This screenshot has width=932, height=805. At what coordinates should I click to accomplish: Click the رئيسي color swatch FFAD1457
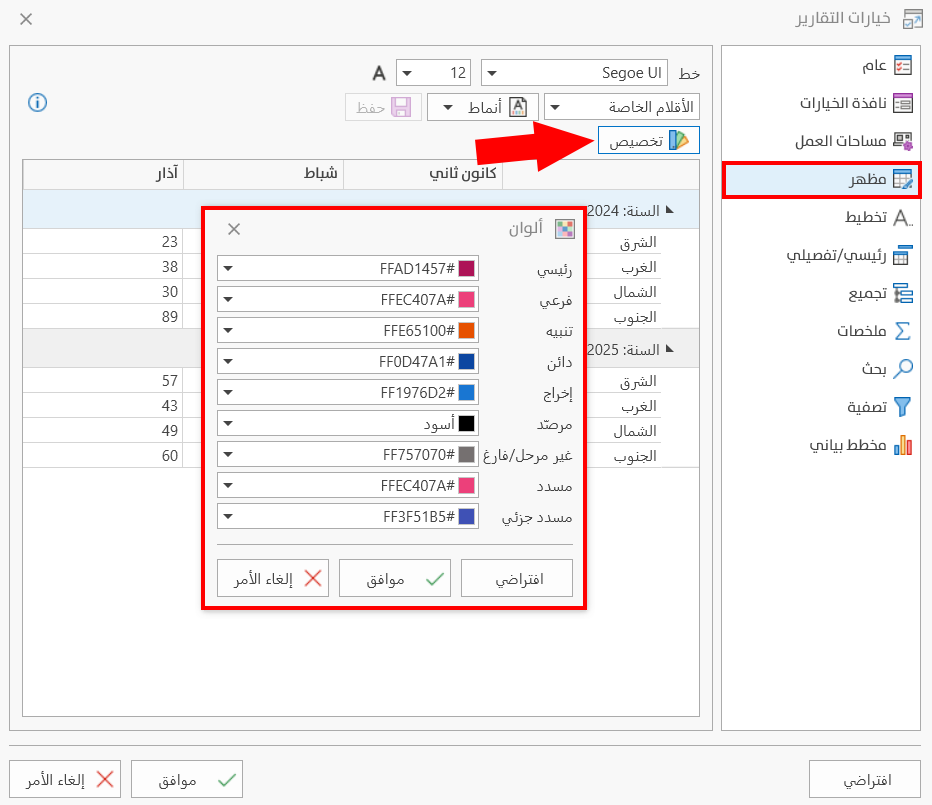coord(467,269)
